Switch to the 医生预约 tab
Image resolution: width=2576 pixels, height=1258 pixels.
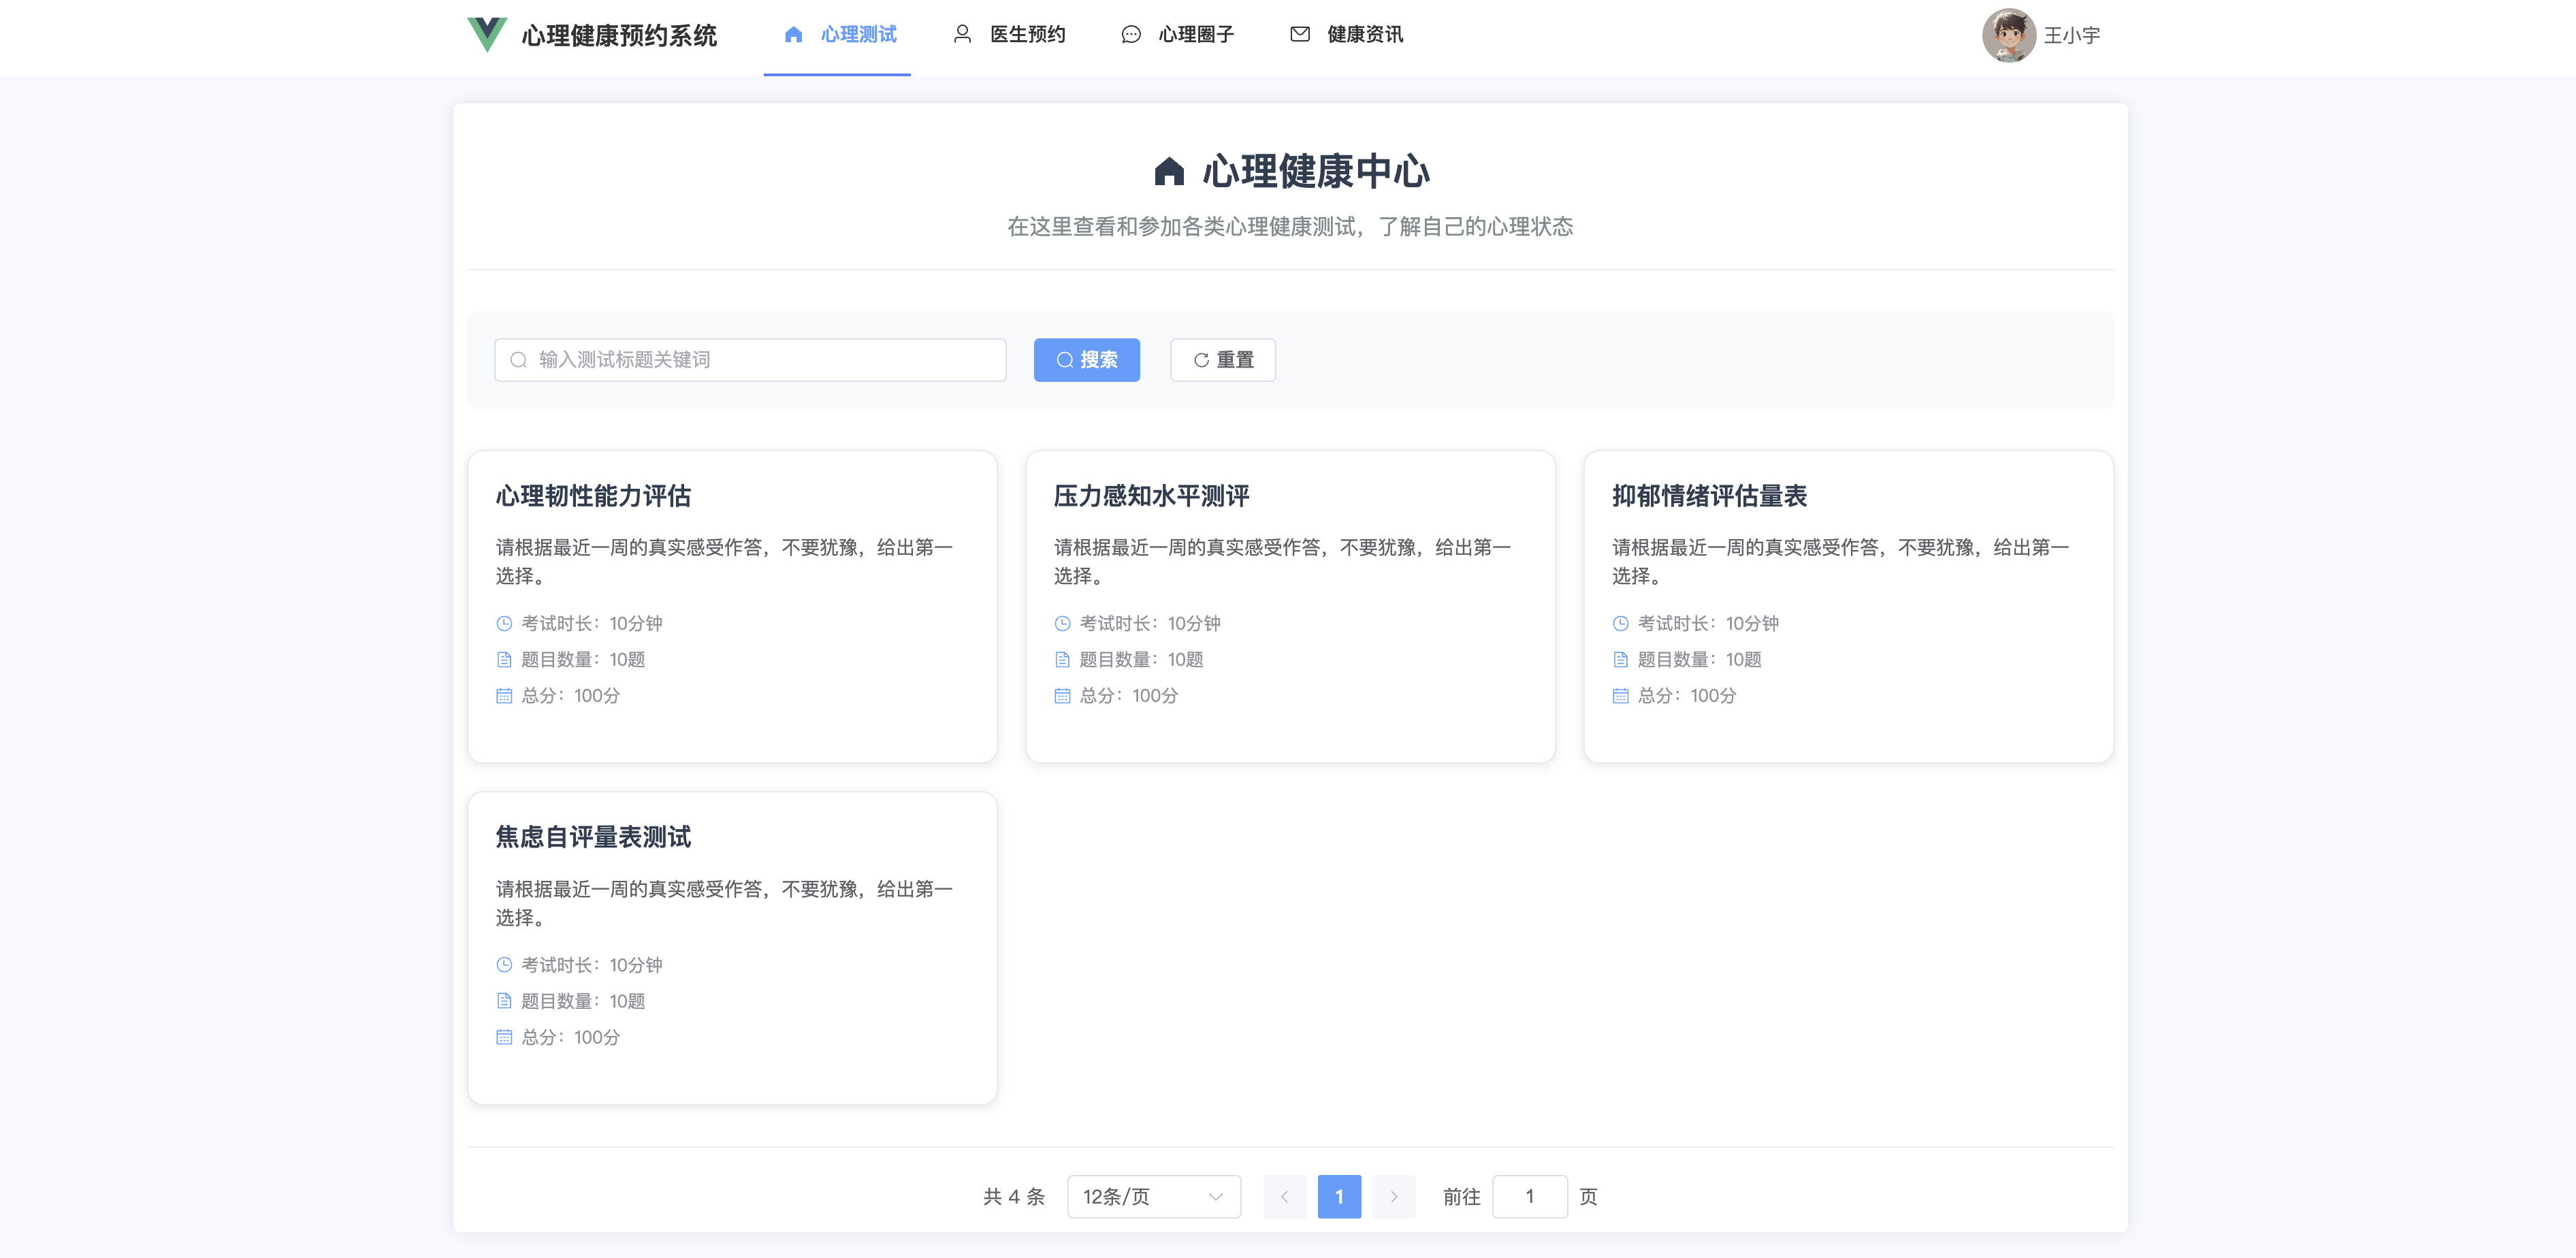point(1027,35)
